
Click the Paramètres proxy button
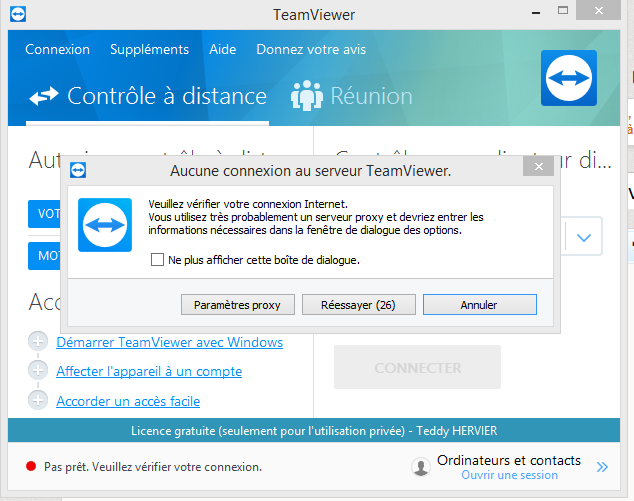tap(238, 304)
